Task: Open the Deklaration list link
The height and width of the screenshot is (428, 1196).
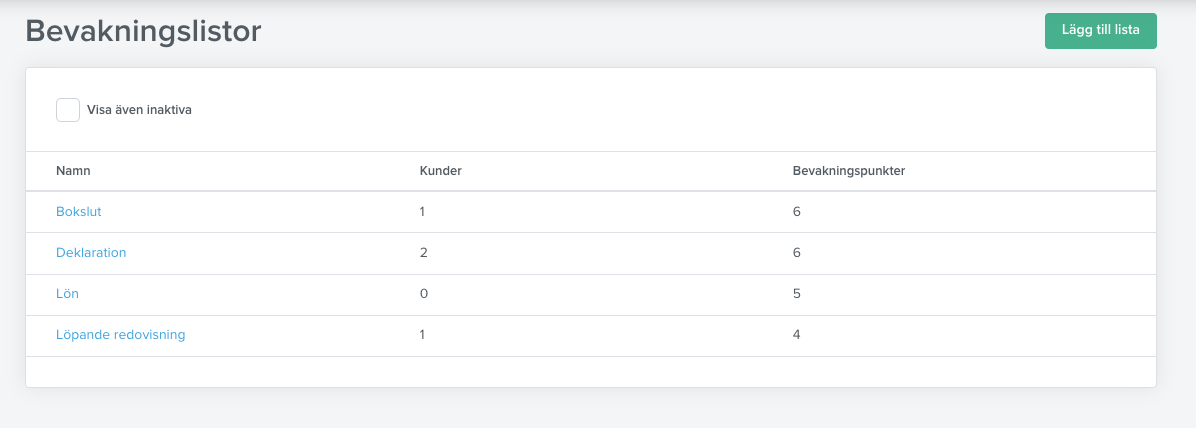Action: pos(91,253)
